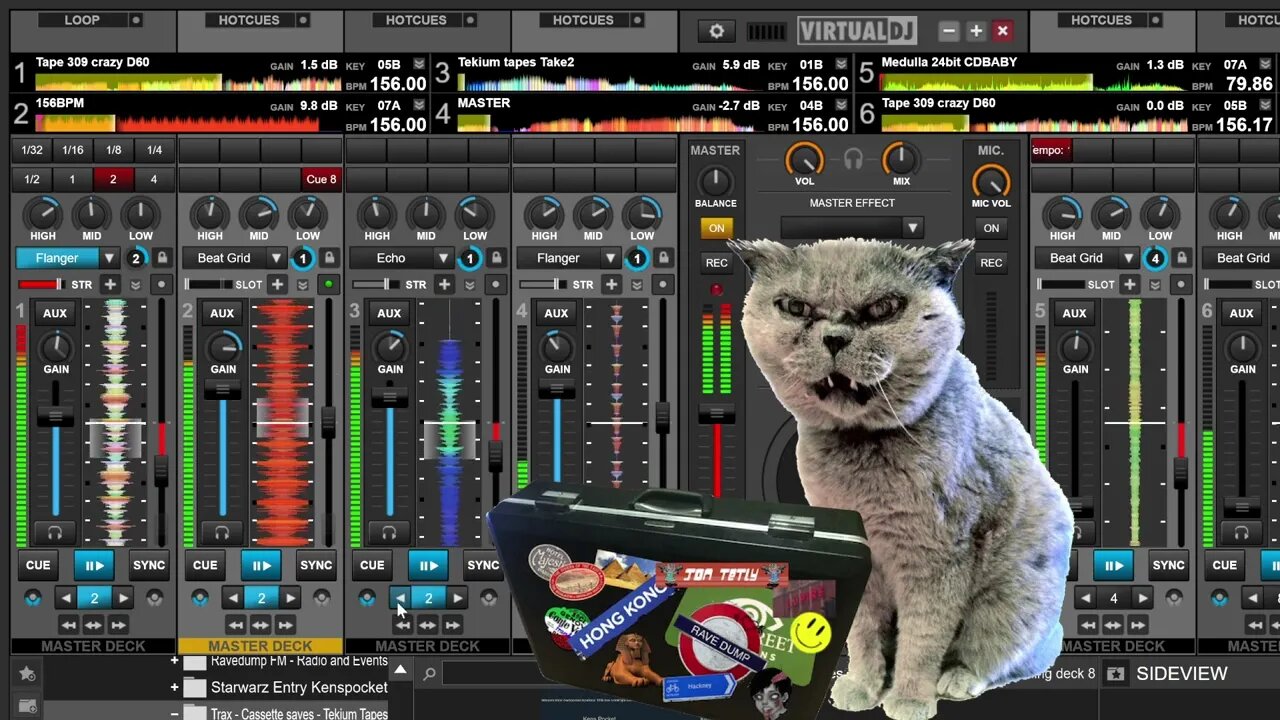Set deck 1 loop to 1/16 beat
The height and width of the screenshot is (720, 1280).
(73, 150)
